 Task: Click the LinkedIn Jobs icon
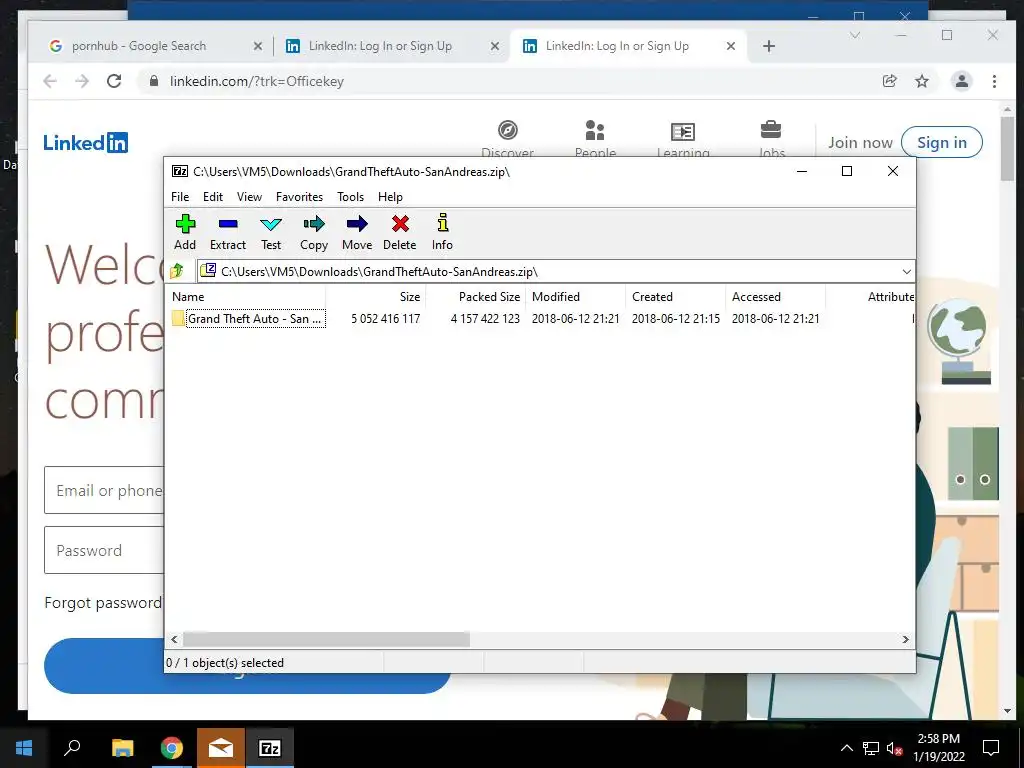771,130
